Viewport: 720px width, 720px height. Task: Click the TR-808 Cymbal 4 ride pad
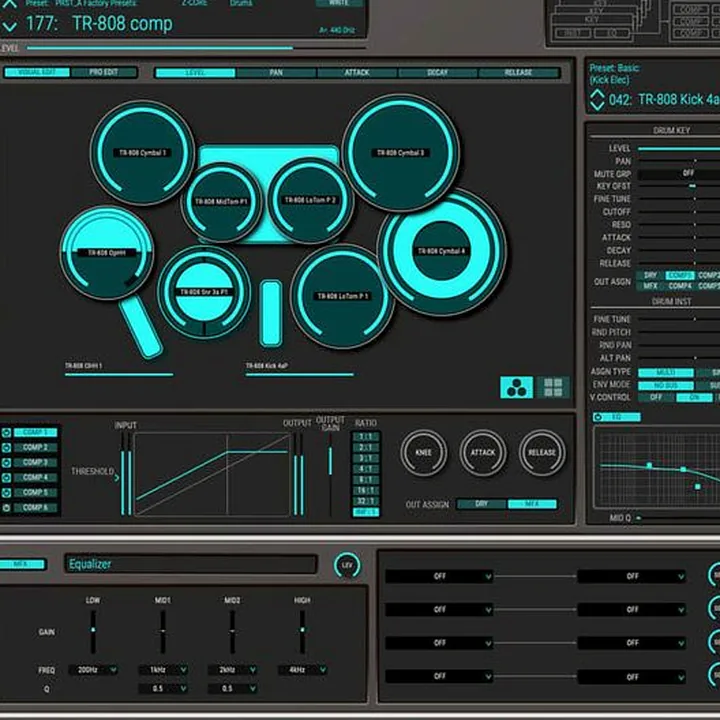[x=441, y=251]
